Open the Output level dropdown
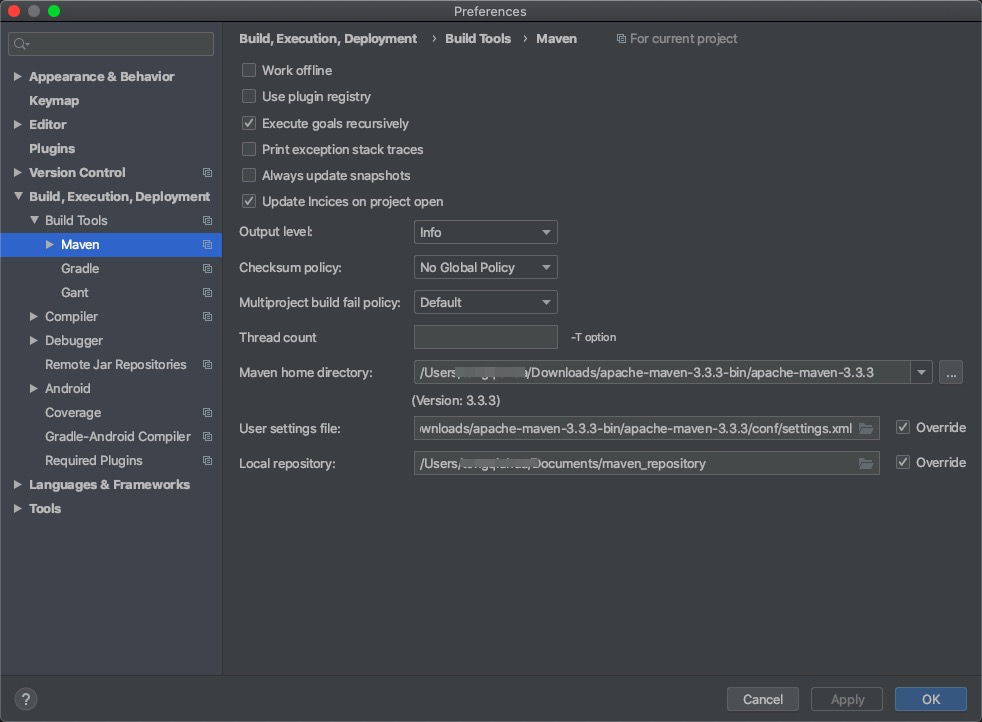 [x=485, y=232]
